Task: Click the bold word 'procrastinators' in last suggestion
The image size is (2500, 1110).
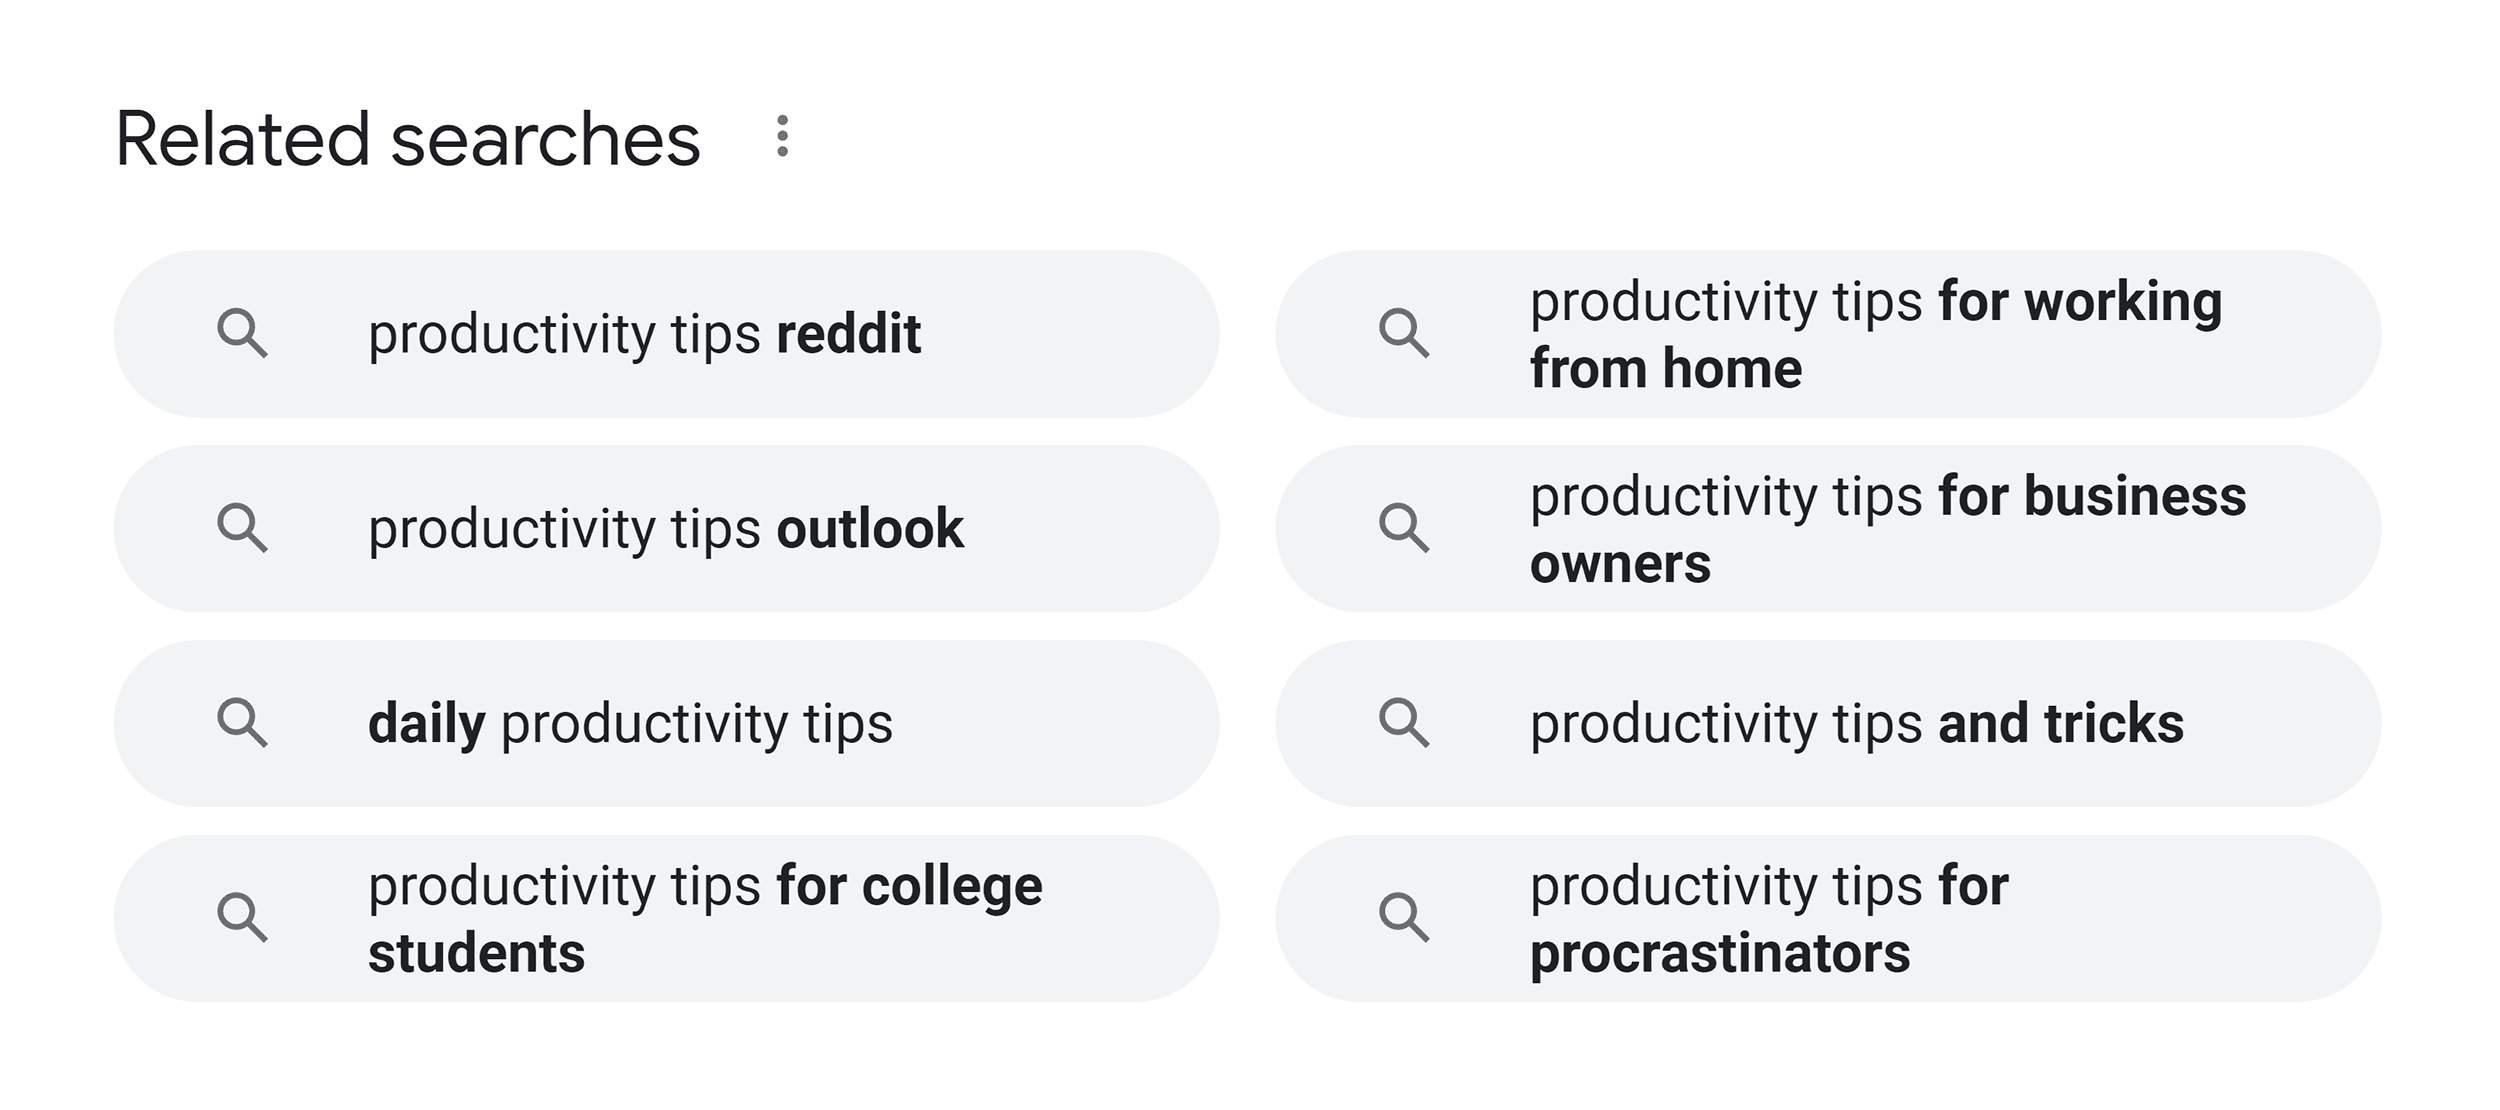Action: tap(1720, 953)
